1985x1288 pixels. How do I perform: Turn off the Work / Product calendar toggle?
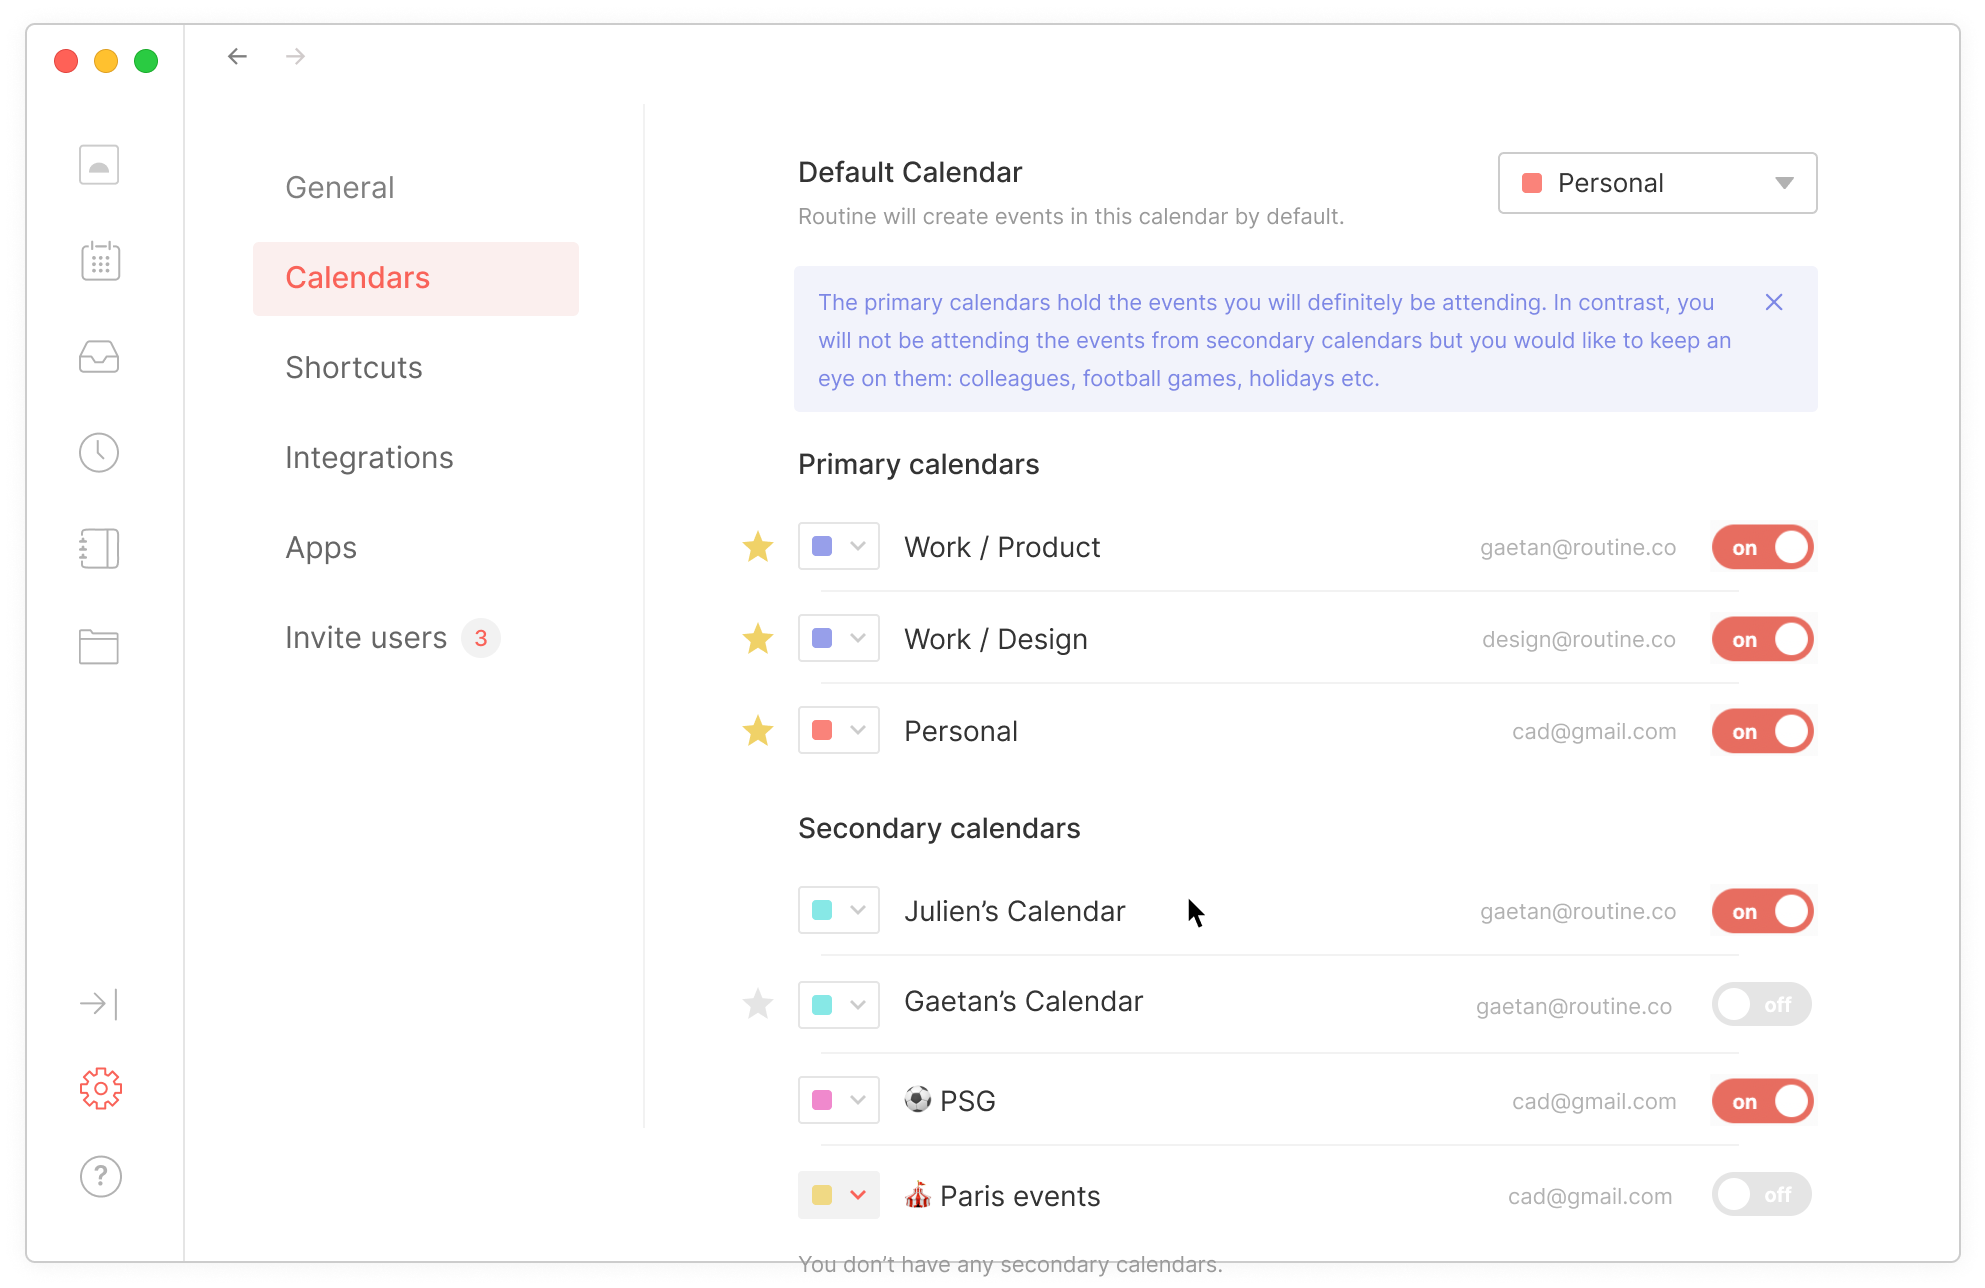coord(1762,547)
